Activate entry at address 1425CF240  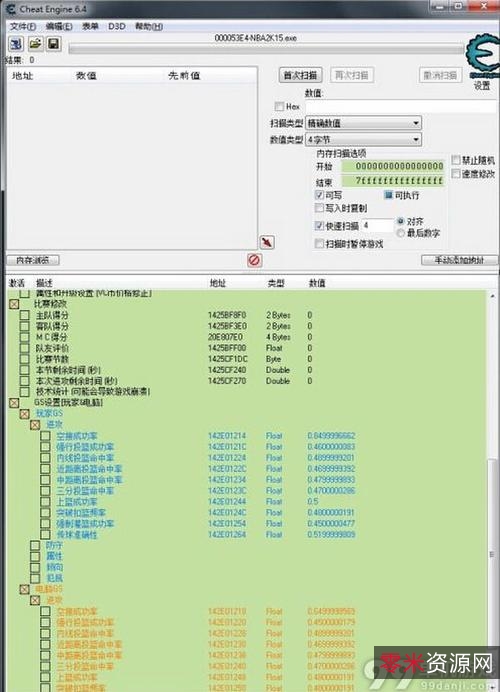coord(24,370)
